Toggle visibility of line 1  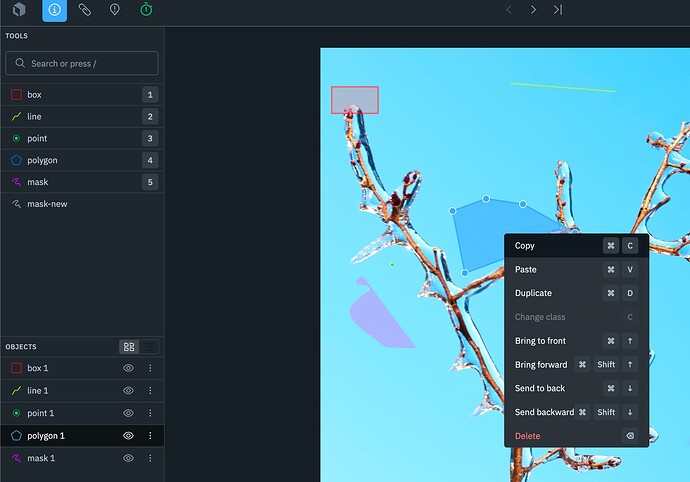128,390
